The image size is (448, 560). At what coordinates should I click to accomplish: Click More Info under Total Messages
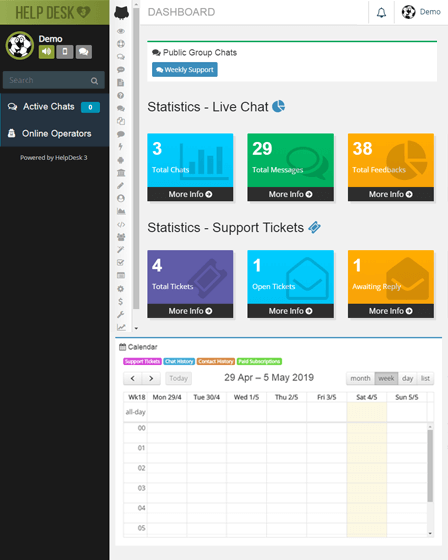pos(290,194)
